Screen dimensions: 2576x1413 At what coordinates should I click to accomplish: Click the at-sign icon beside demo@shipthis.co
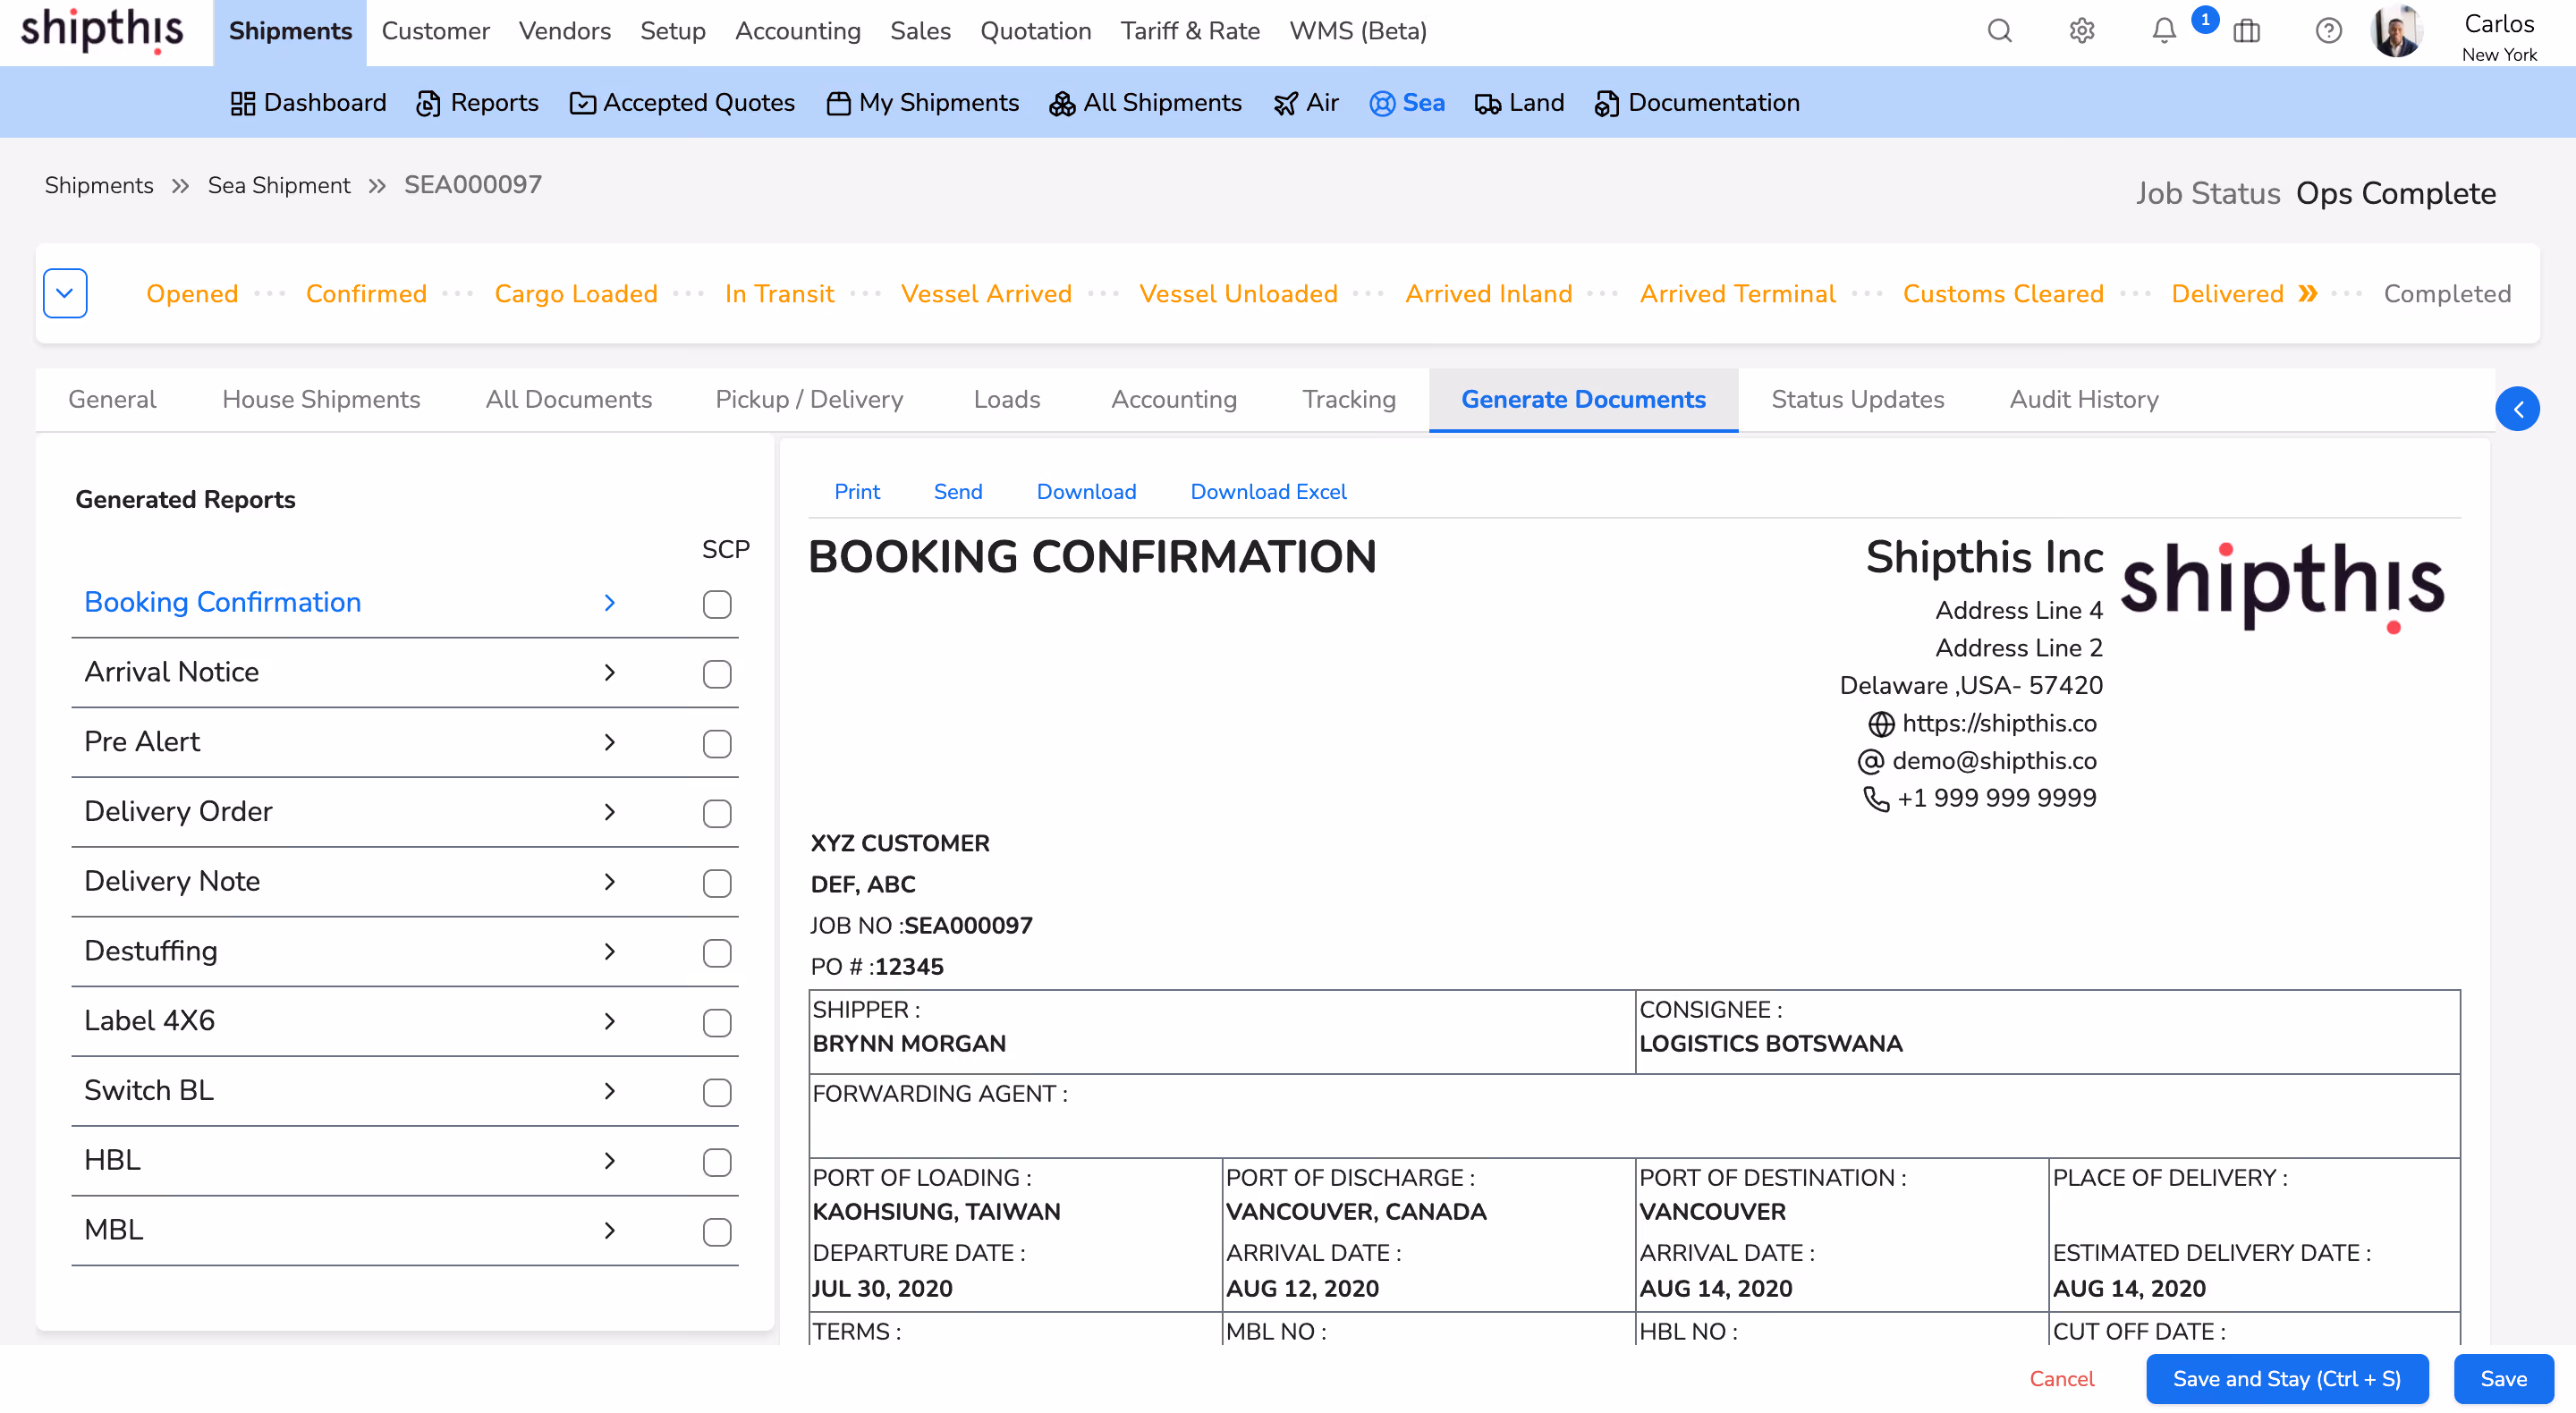[1871, 762]
